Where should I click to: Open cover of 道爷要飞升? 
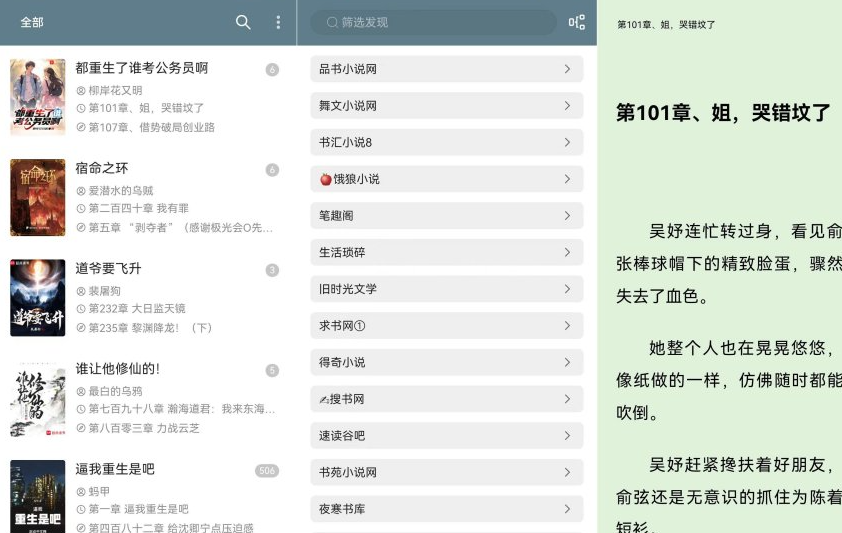pos(38,297)
